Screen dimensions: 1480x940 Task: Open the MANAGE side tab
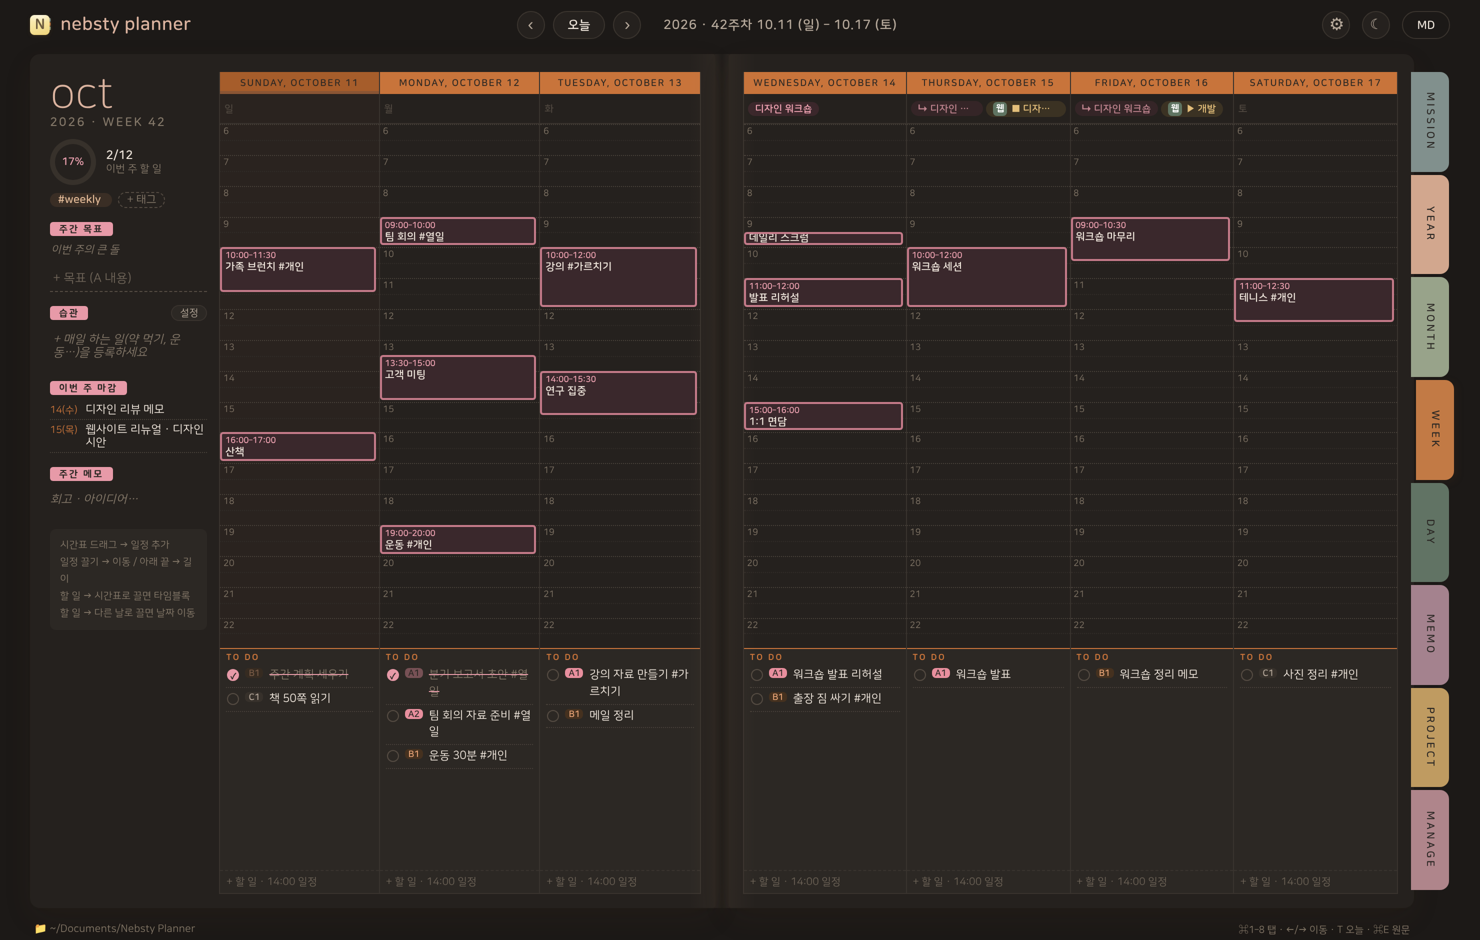coord(1430,839)
